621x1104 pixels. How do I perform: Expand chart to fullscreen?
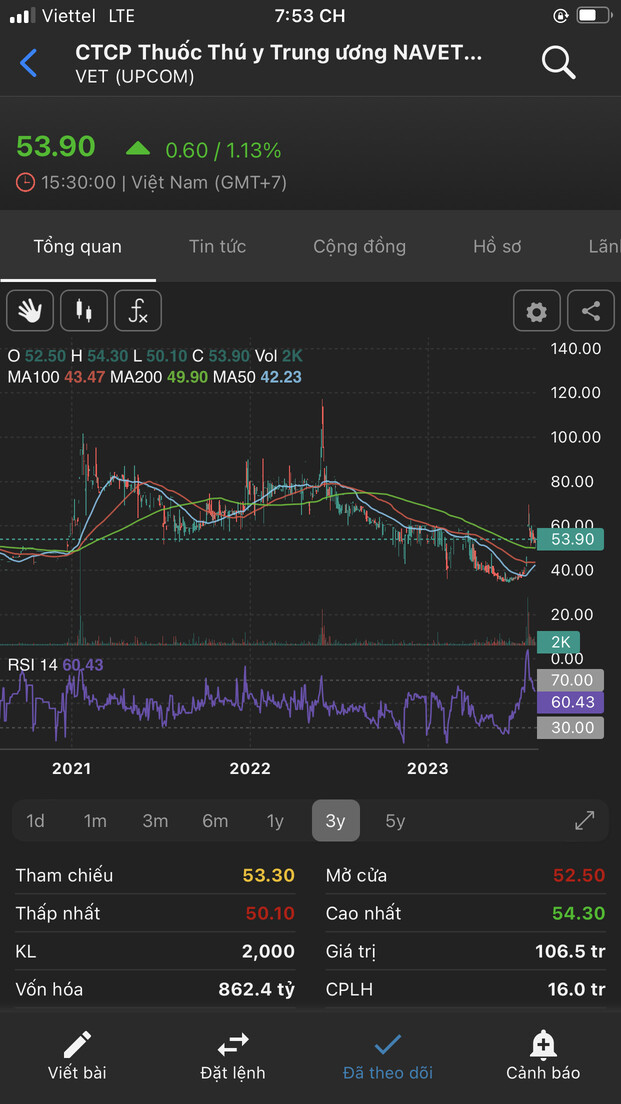(585, 821)
